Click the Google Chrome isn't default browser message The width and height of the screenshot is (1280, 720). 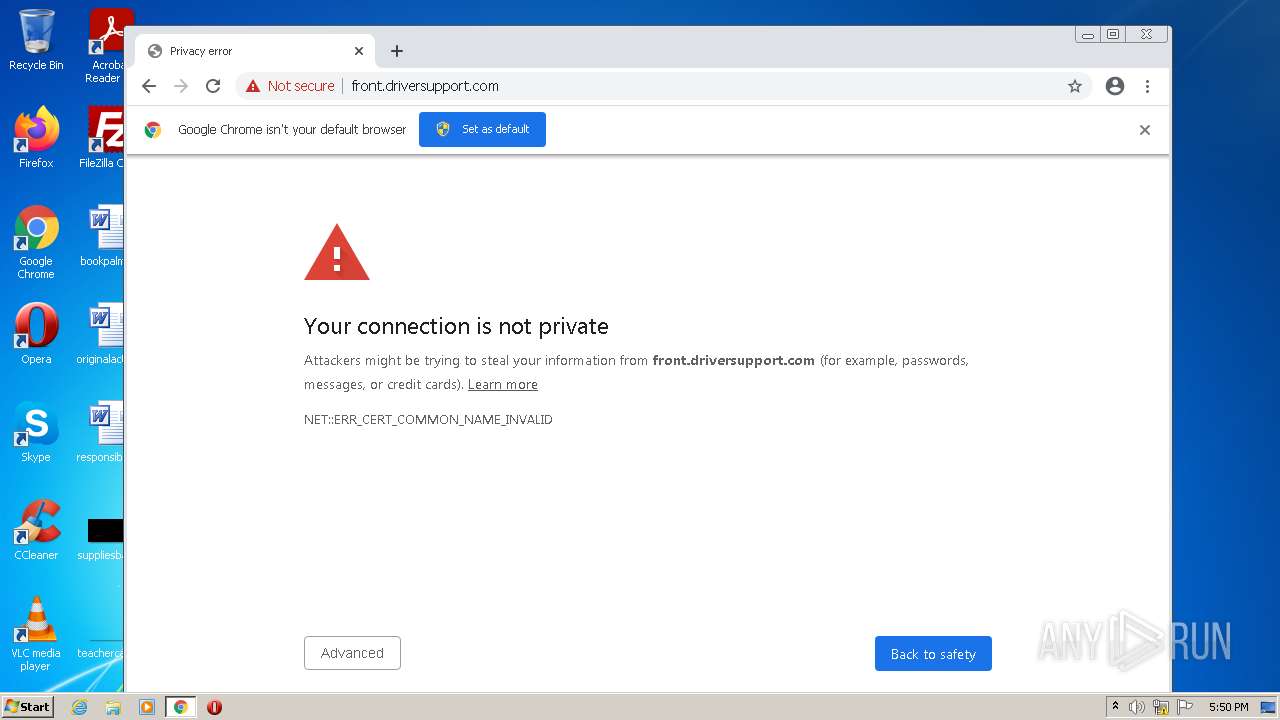(x=292, y=129)
